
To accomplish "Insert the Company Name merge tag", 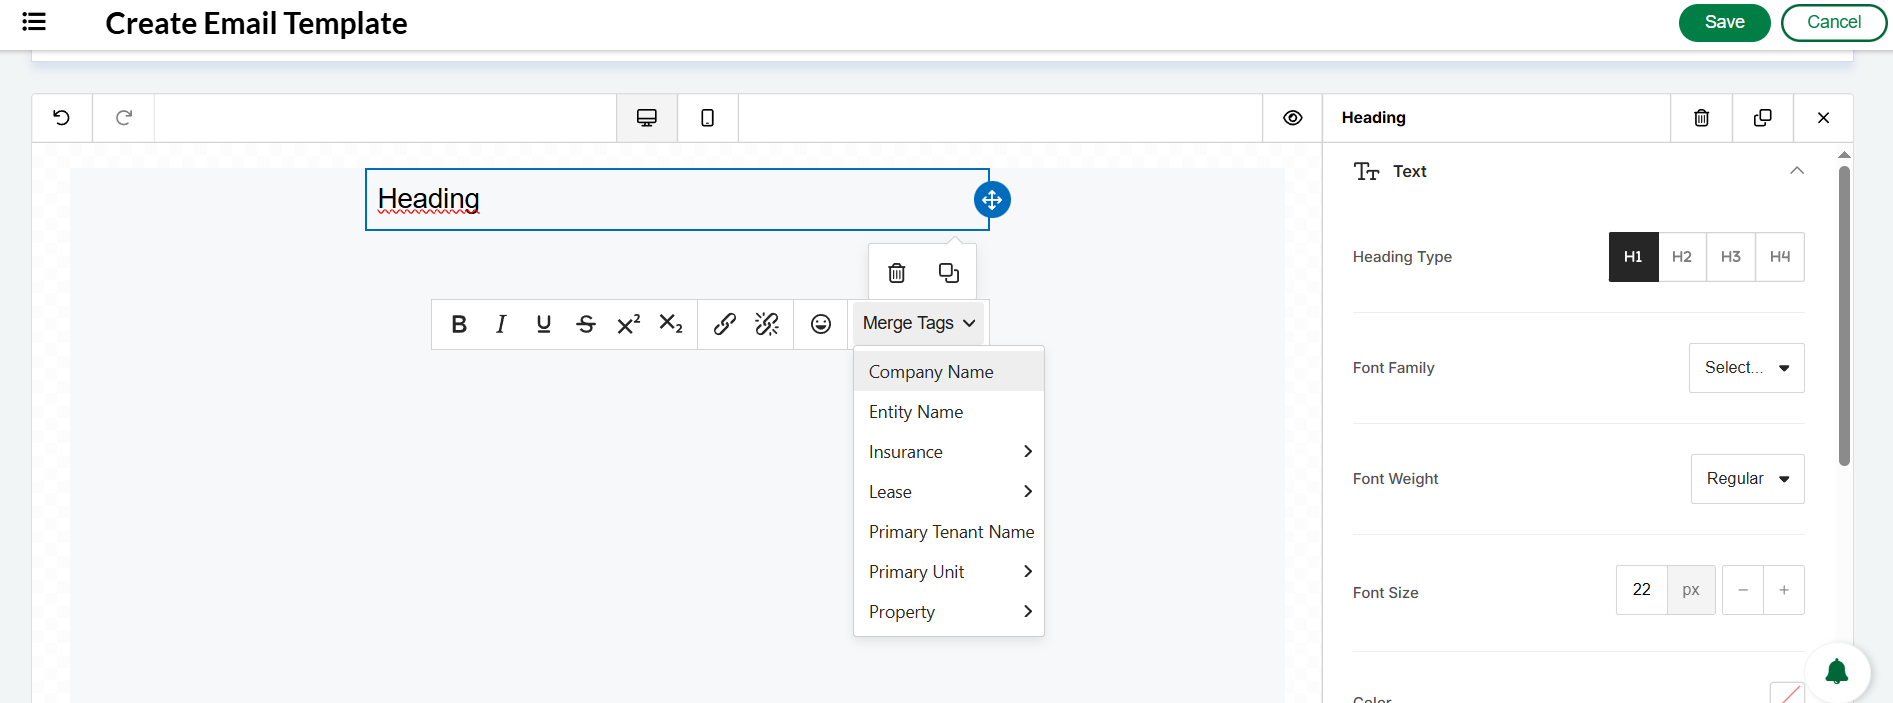I will 949,372.
